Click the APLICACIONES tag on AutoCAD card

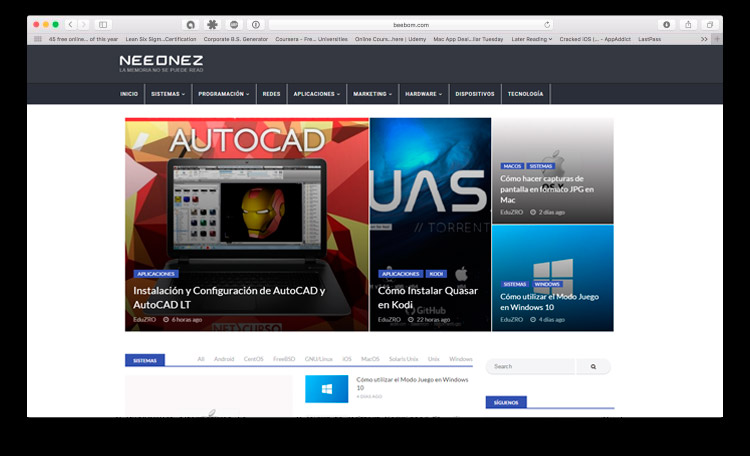click(x=156, y=274)
